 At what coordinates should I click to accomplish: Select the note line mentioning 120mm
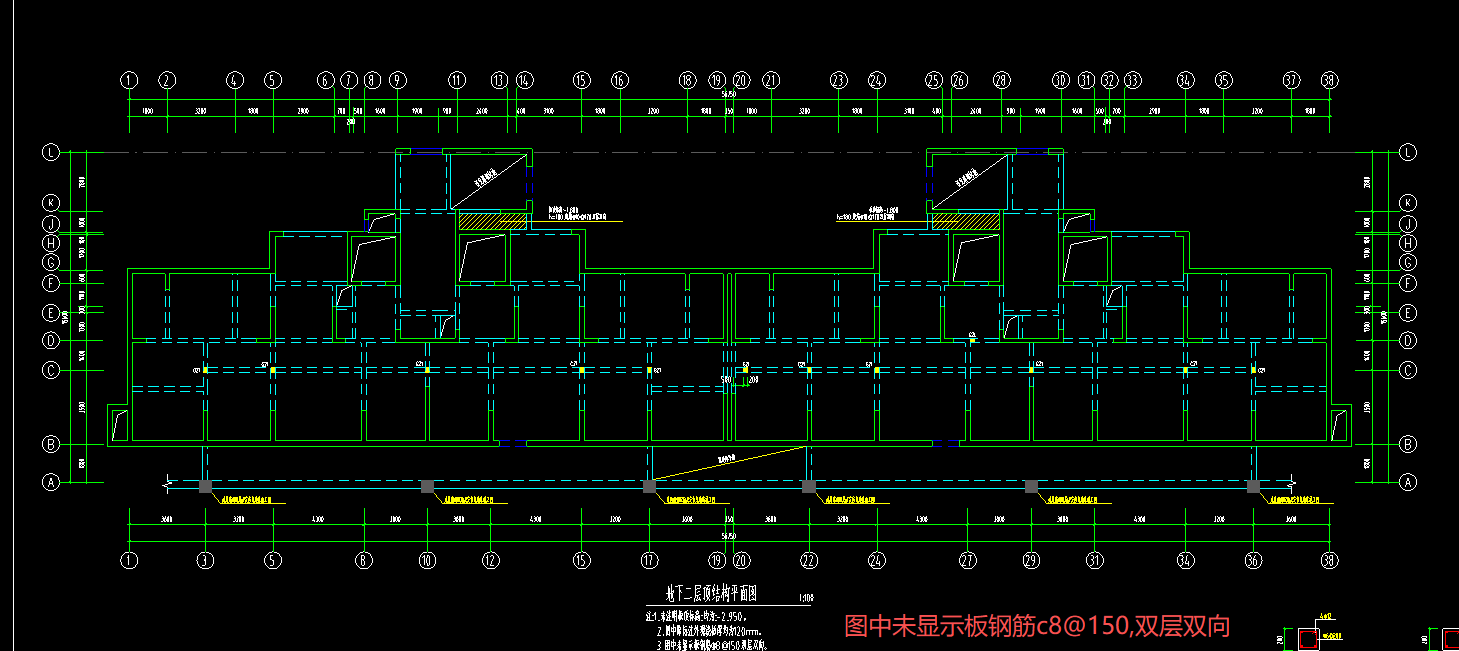click(711, 632)
